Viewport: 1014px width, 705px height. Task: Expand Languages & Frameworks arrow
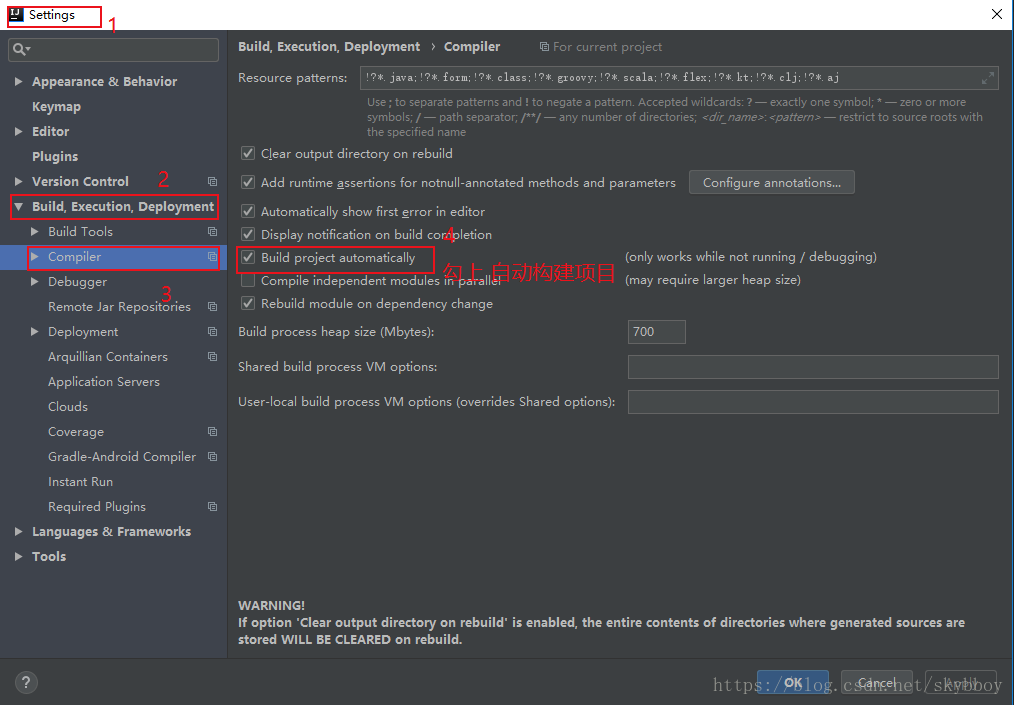point(19,532)
